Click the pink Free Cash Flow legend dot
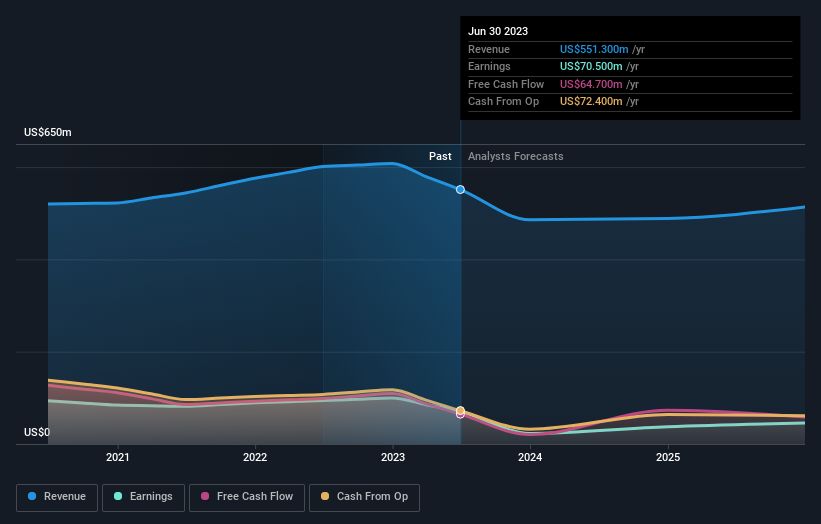 [x=205, y=496]
